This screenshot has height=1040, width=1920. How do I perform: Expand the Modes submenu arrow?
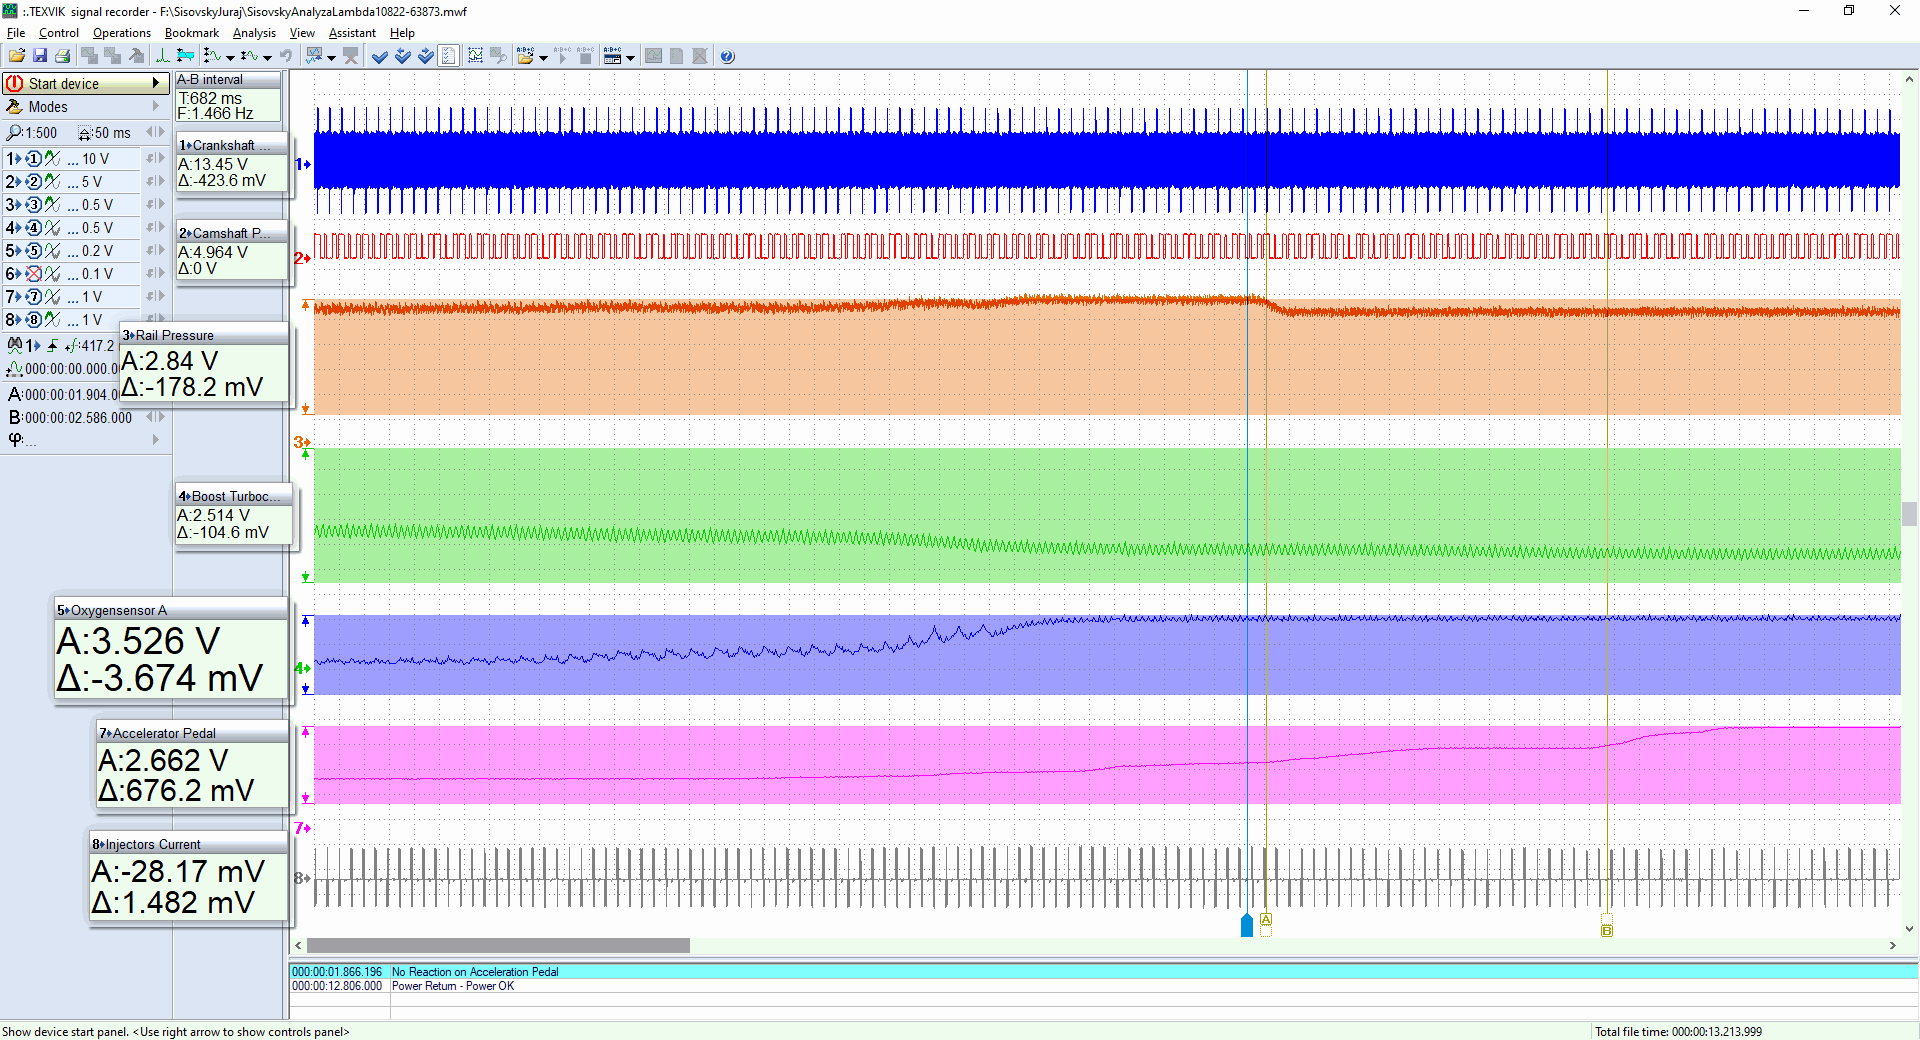tap(155, 107)
